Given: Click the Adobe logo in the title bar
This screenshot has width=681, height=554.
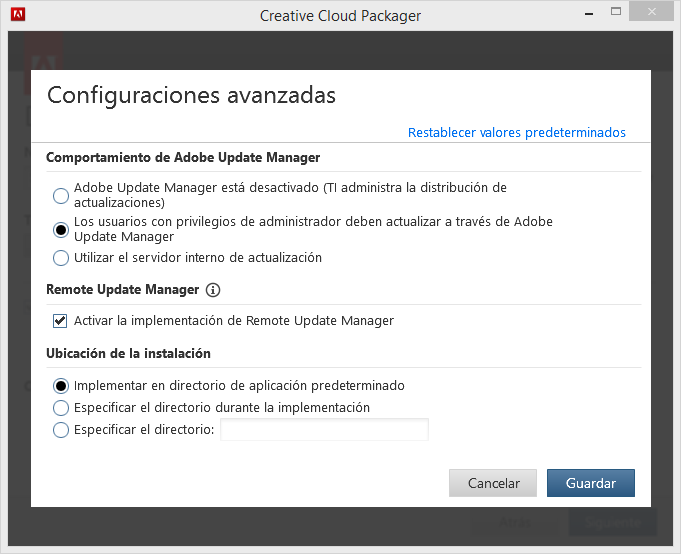Looking at the screenshot, I should coord(17,14).
